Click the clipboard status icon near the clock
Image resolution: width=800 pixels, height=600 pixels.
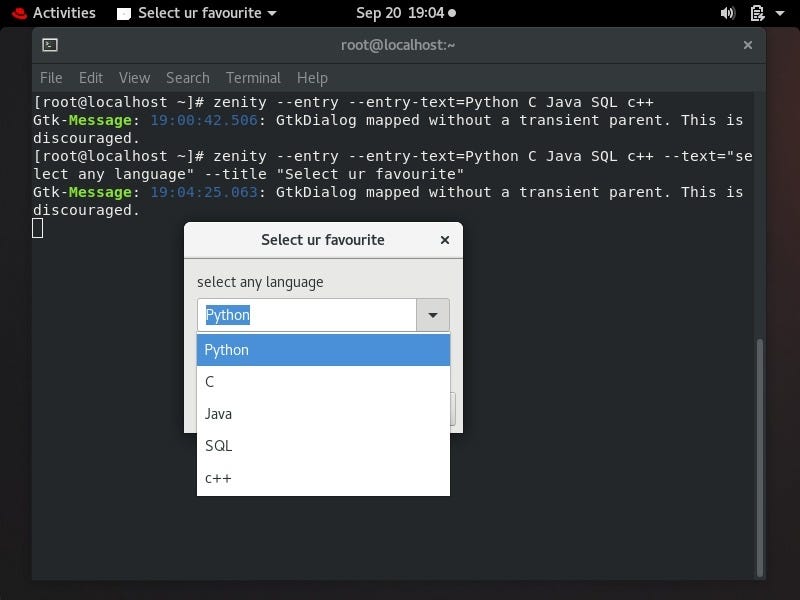[x=755, y=13]
